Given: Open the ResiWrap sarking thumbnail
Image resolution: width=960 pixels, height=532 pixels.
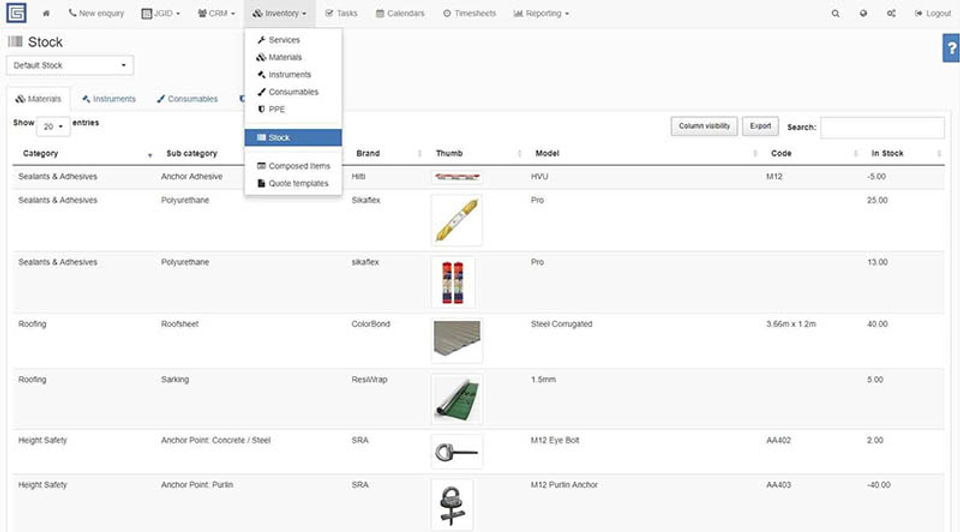Looking at the screenshot, I should point(457,399).
